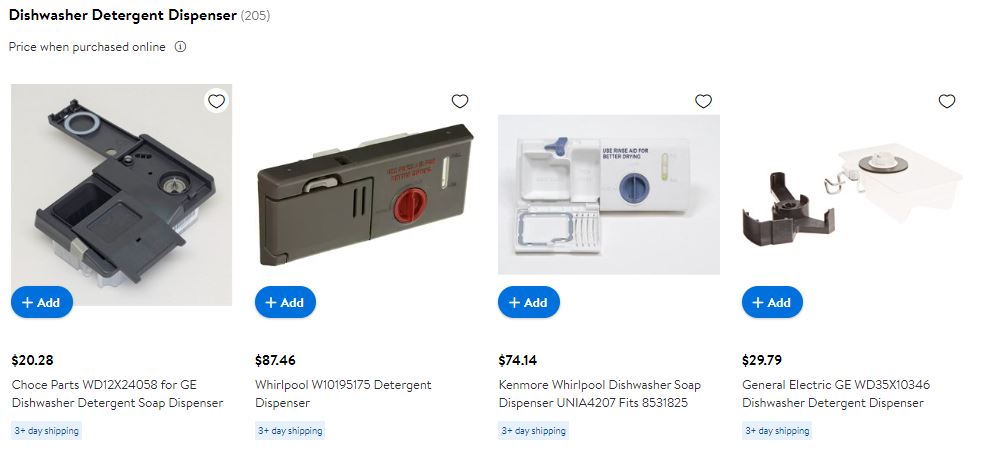Favorite the Choce Parts WD12X24058 dispenser with heart

click(x=216, y=101)
